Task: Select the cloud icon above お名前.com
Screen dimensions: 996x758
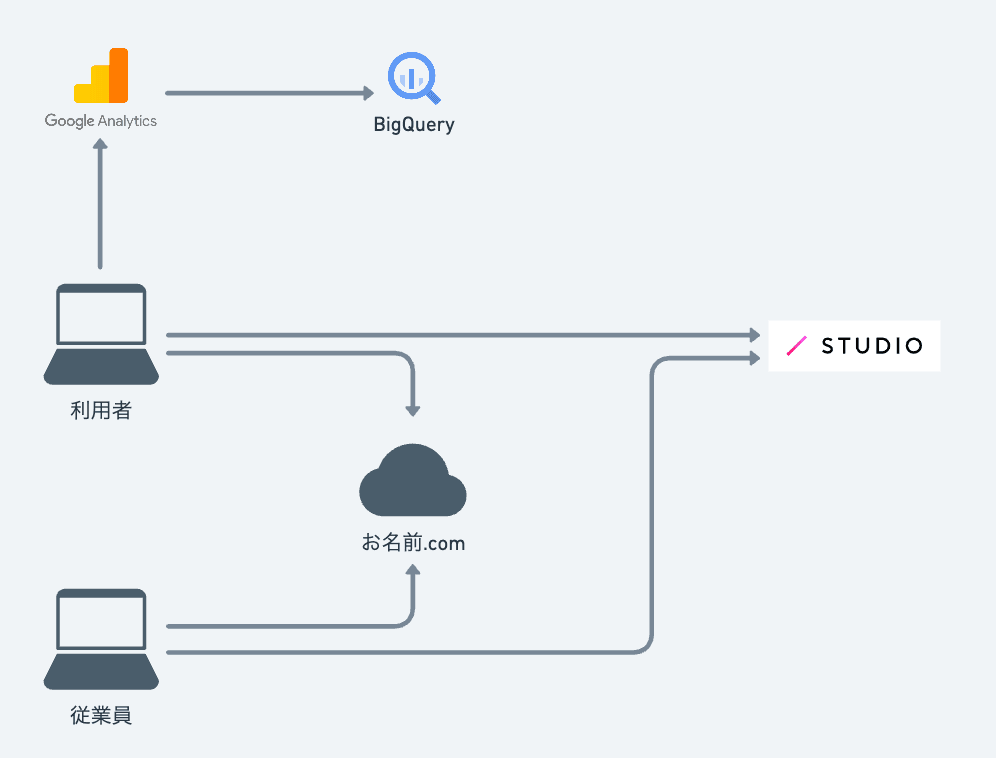Action: coord(413,480)
